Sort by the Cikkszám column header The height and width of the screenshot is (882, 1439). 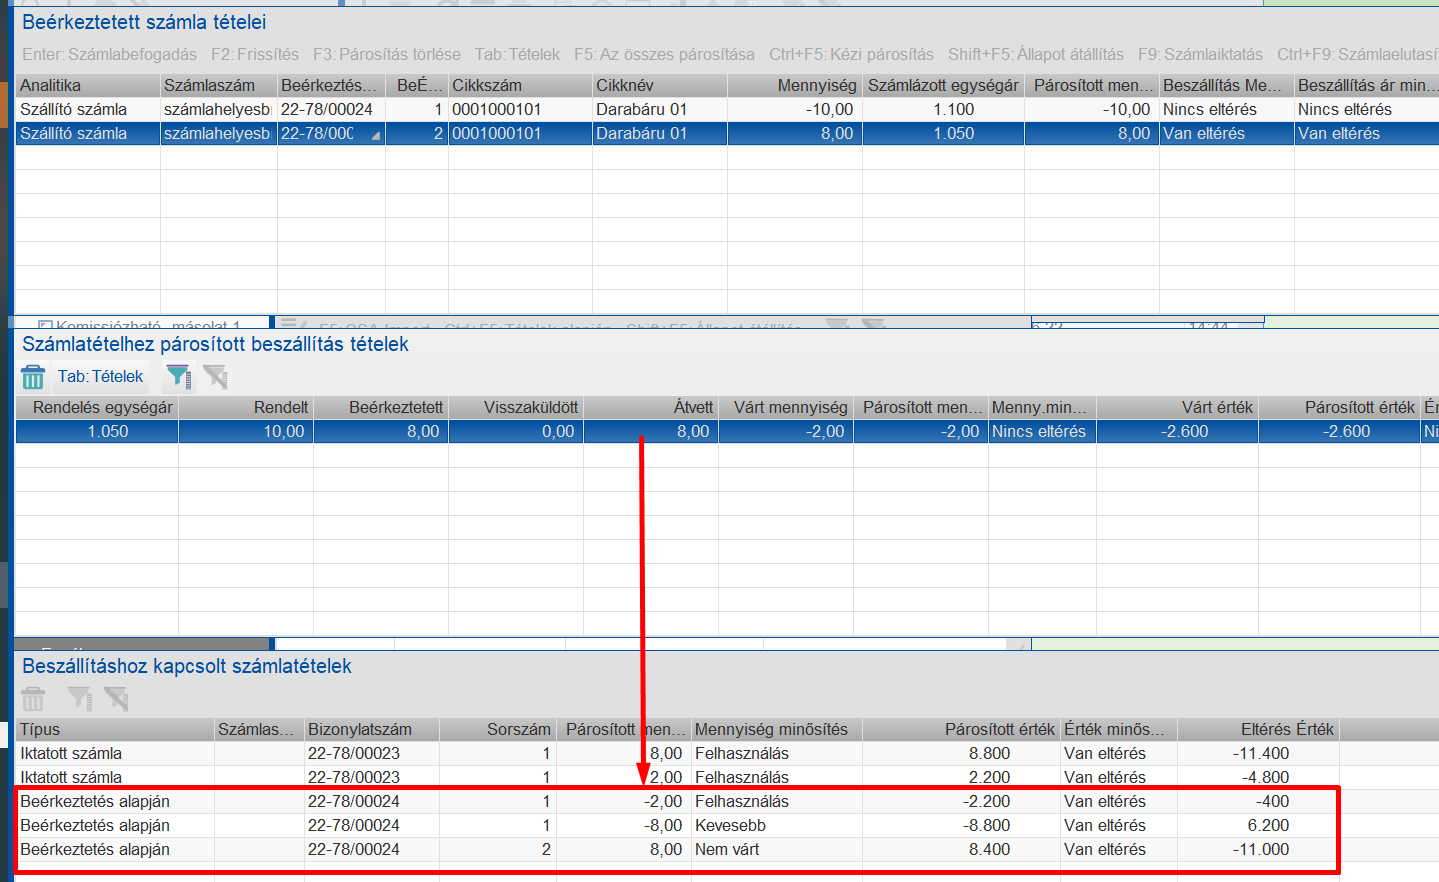point(520,86)
